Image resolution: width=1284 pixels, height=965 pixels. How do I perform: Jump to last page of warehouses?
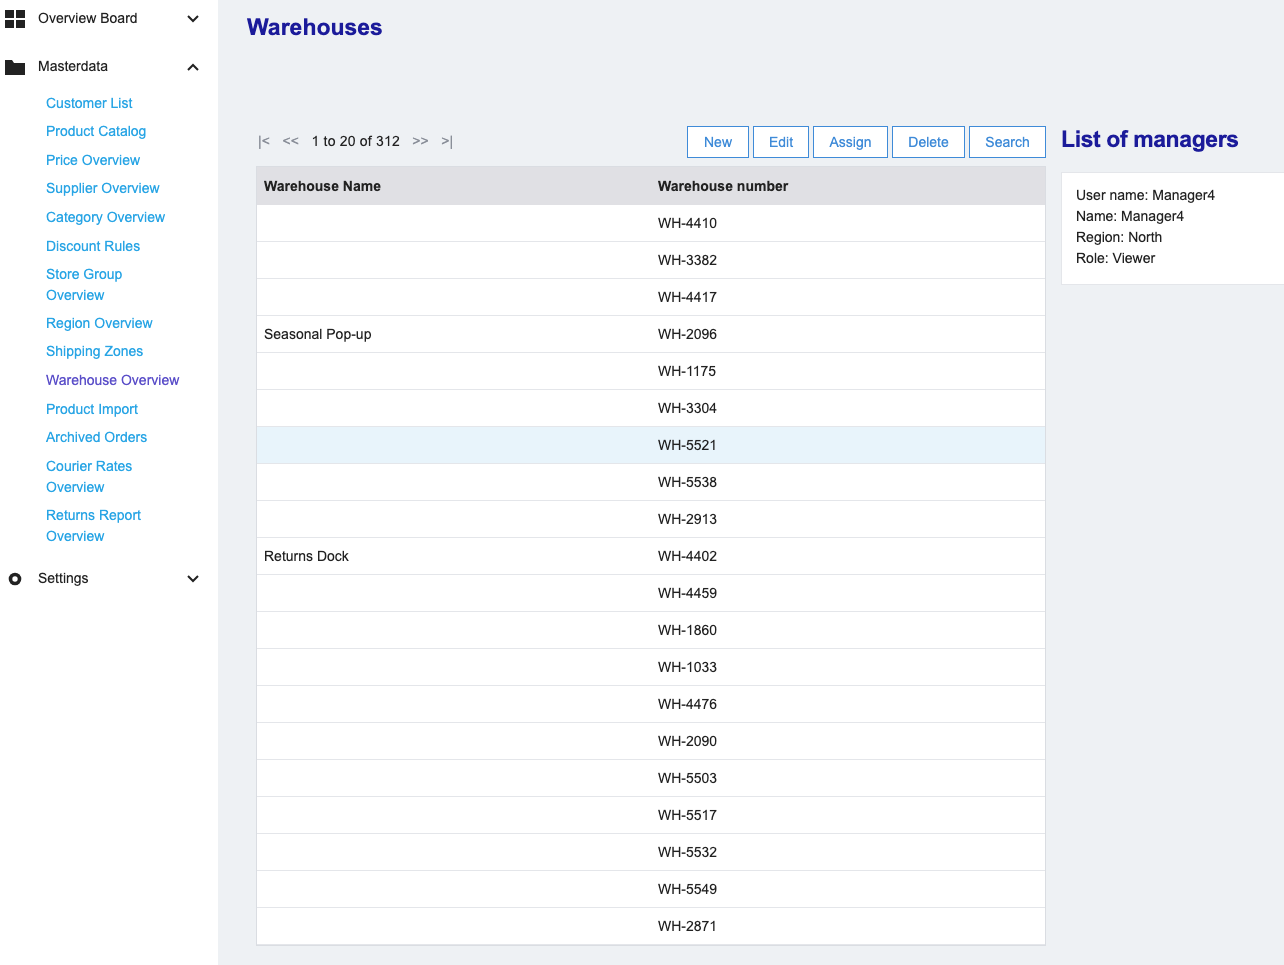pyautogui.click(x=447, y=141)
